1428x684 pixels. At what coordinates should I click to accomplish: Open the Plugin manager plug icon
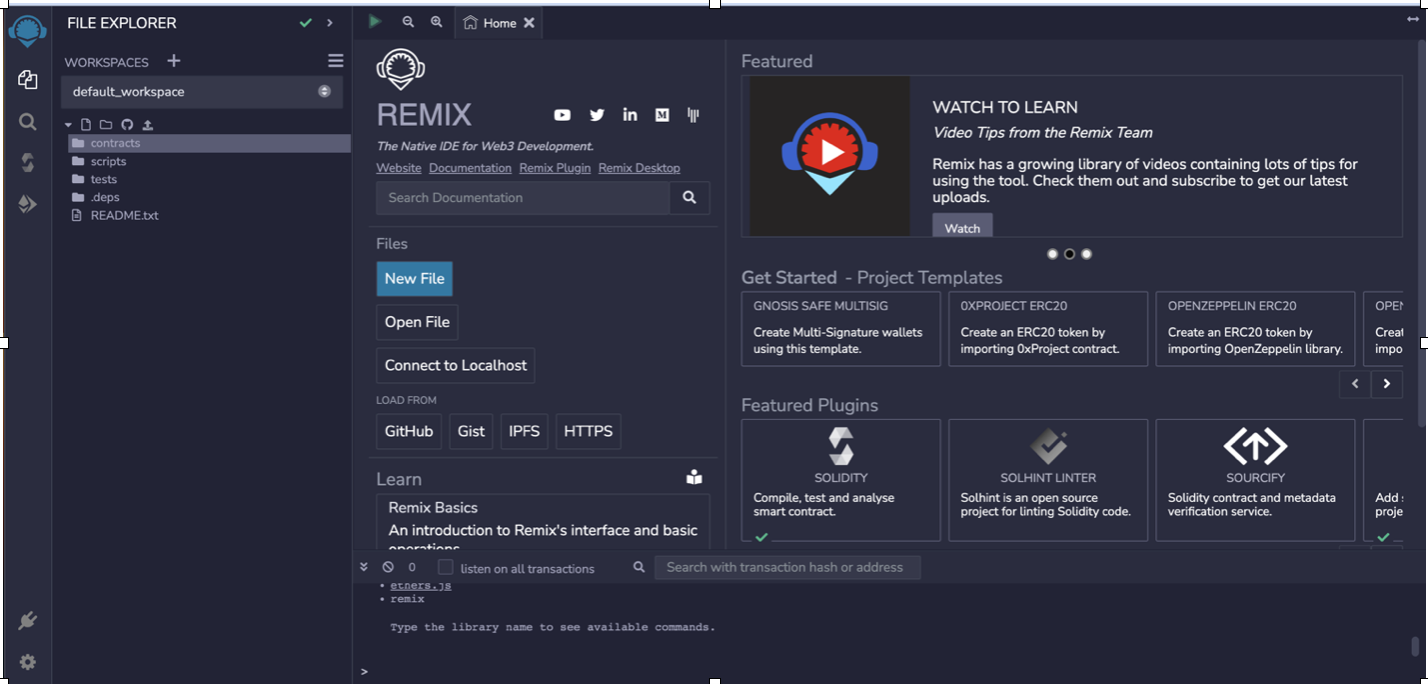tap(27, 621)
